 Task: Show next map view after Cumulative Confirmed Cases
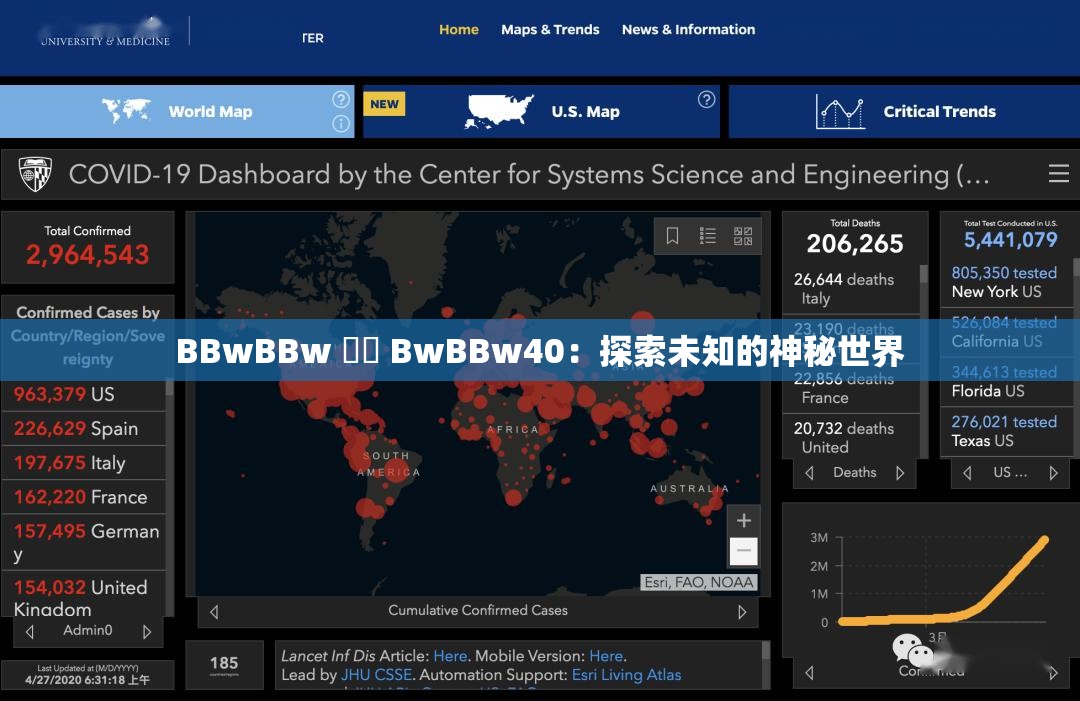tap(742, 612)
